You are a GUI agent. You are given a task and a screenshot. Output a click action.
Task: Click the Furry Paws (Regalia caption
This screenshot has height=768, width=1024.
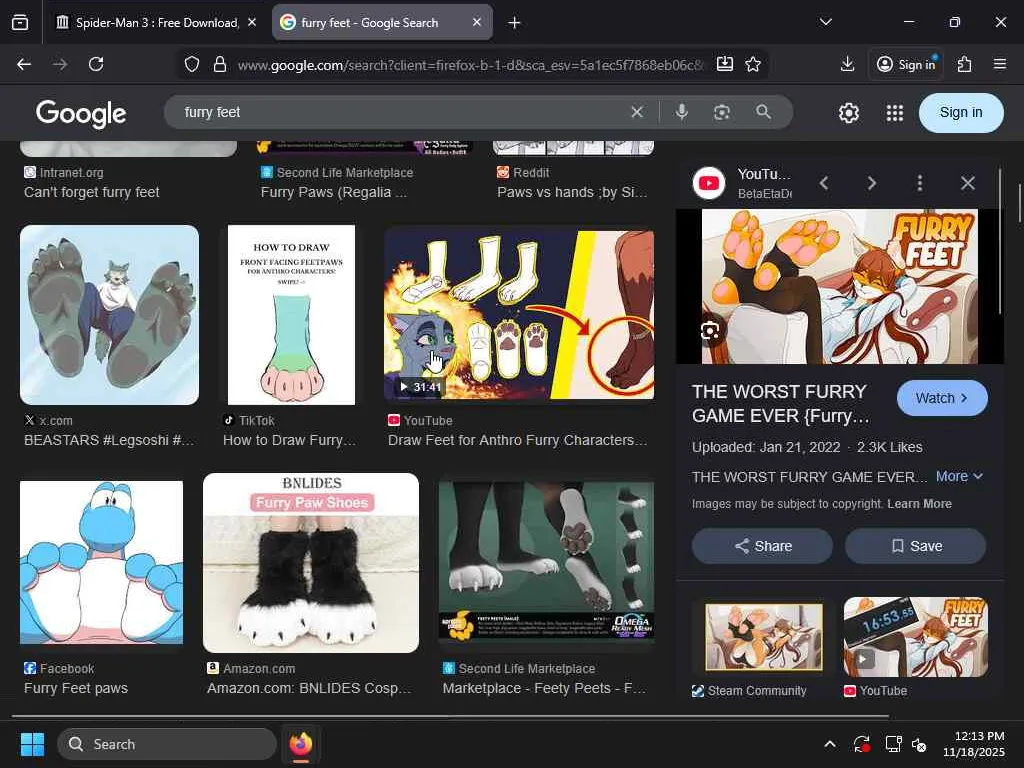coord(334,192)
